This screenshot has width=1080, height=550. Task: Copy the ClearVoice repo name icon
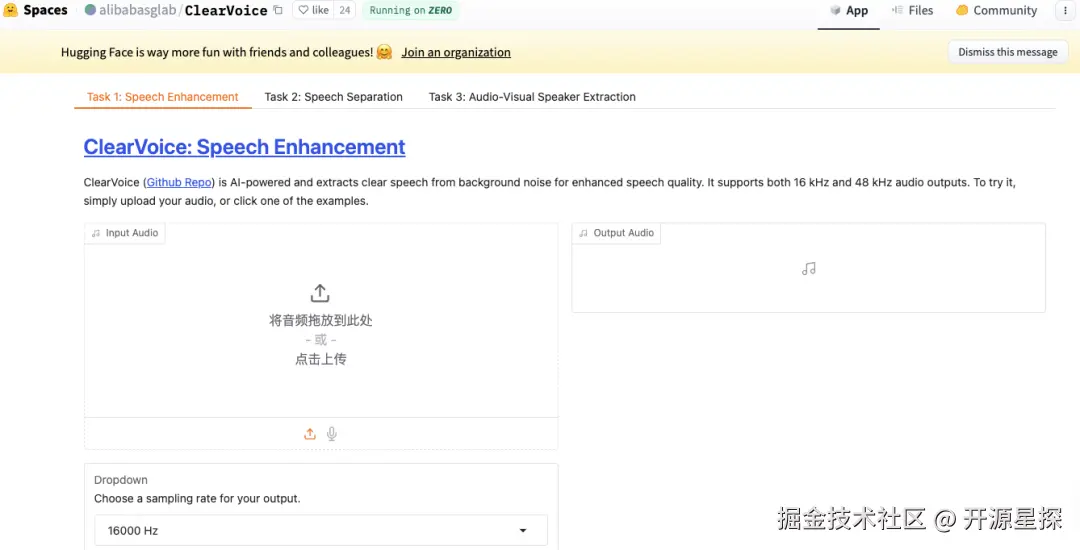[x=278, y=10]
